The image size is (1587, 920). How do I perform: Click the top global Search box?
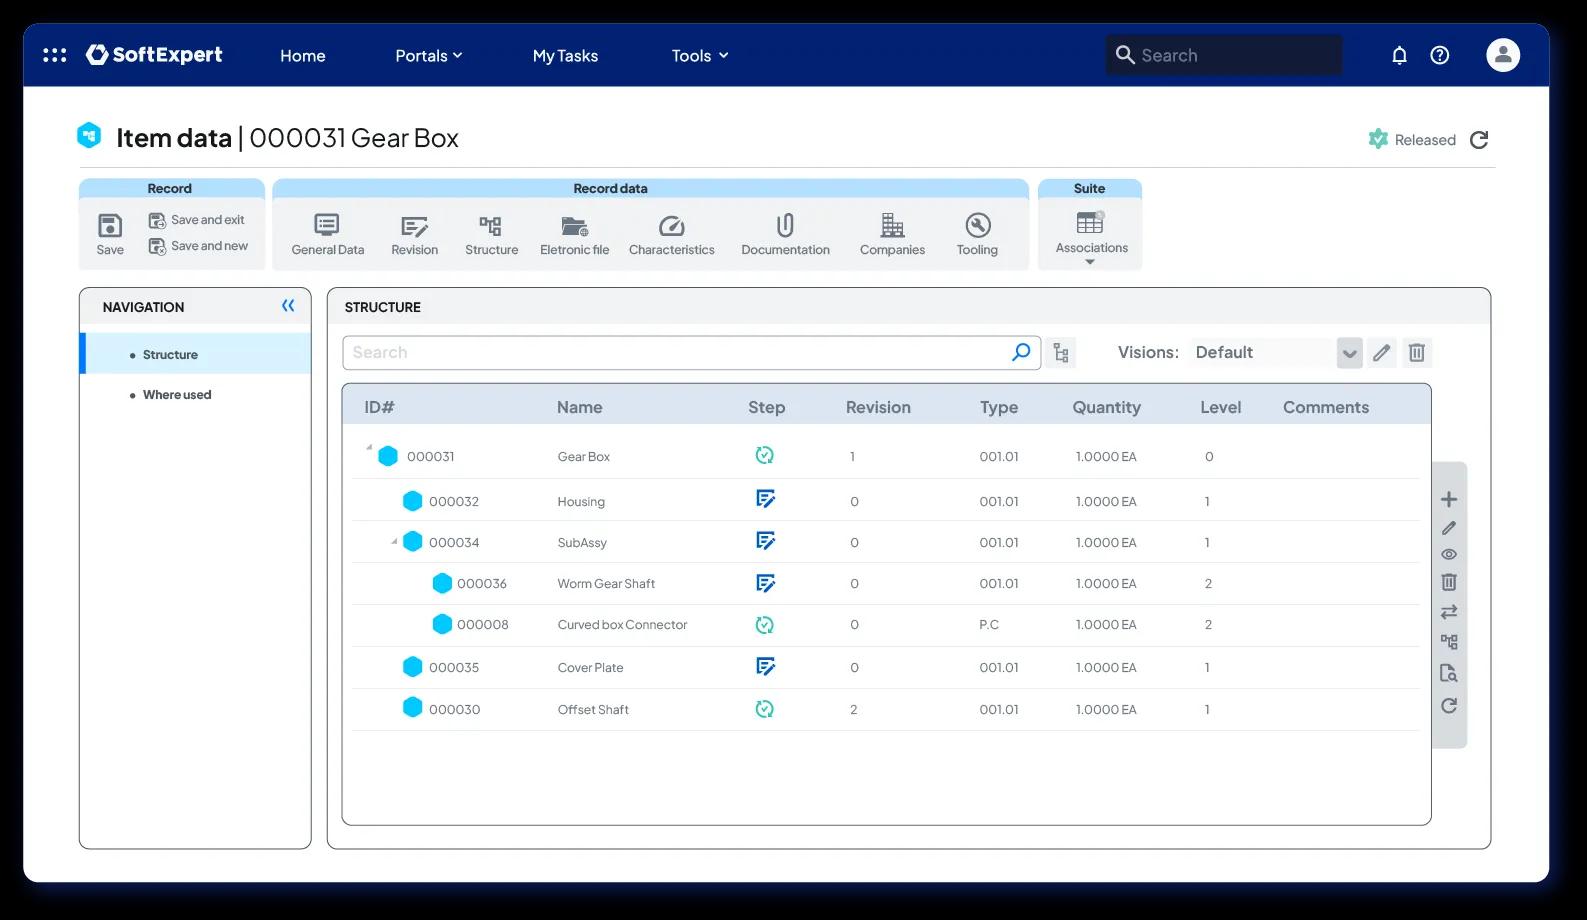(x=1224, y=55)
